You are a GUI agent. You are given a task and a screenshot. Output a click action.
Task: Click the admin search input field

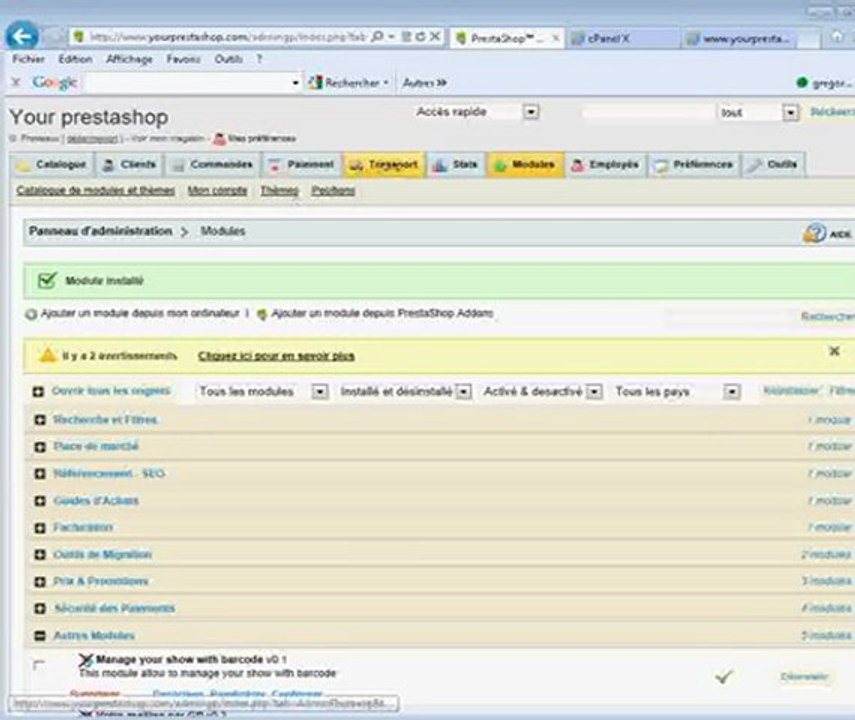point(648,112)
